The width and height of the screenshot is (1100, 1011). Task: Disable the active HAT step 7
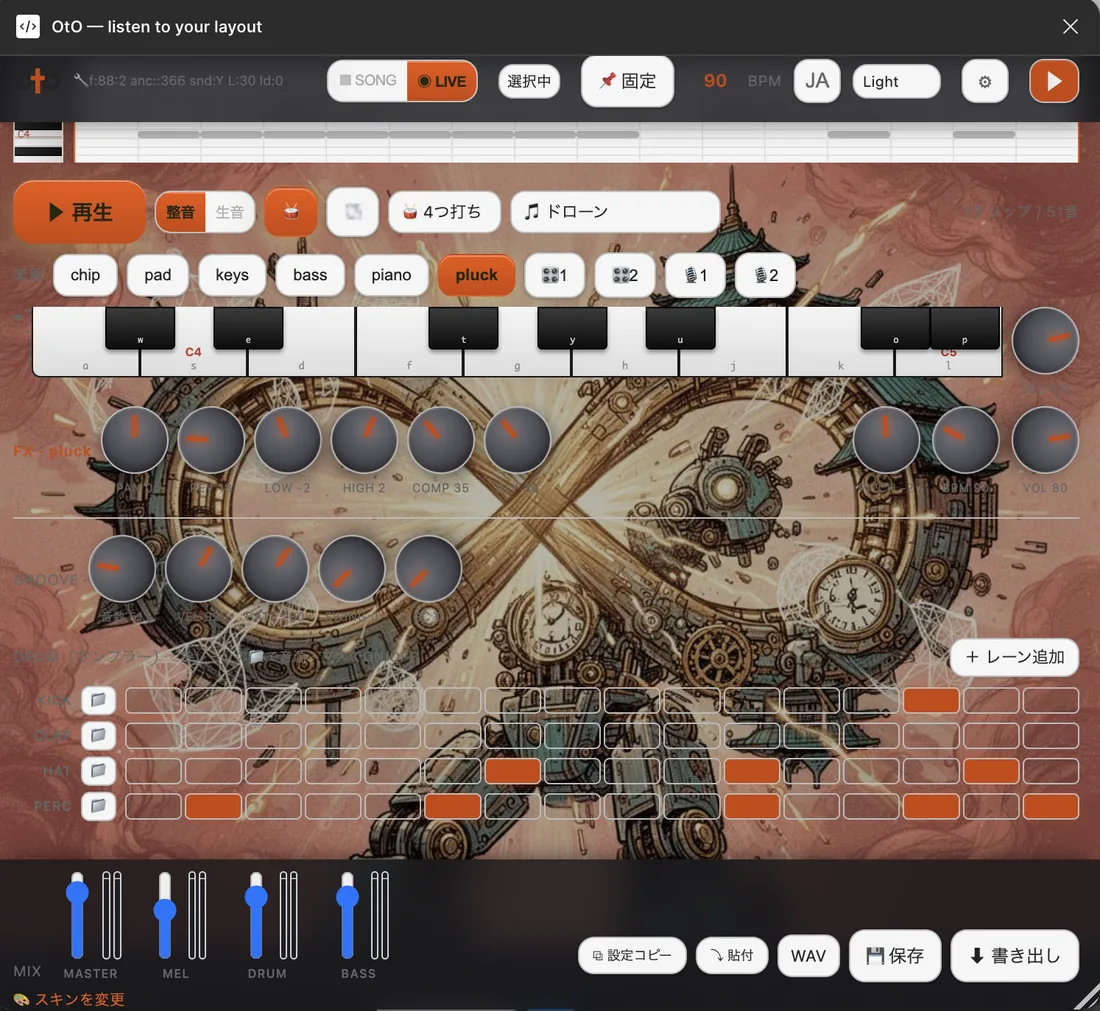point(513,771)
